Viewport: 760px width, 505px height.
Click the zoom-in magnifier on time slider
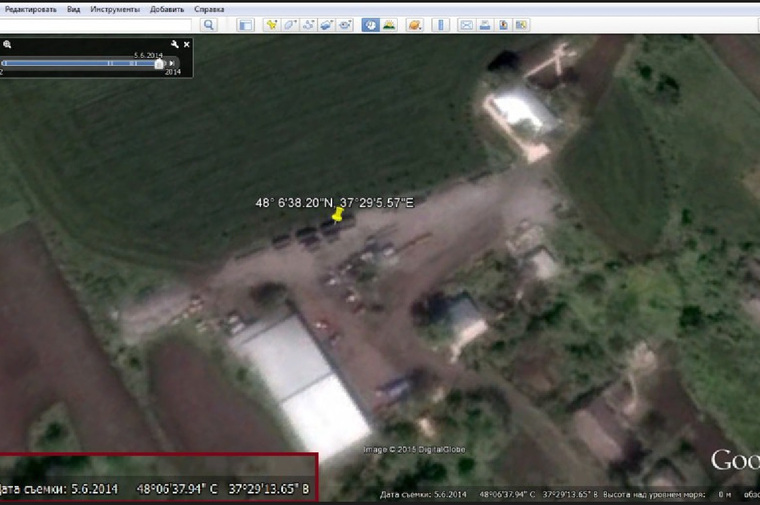(7, 45)
